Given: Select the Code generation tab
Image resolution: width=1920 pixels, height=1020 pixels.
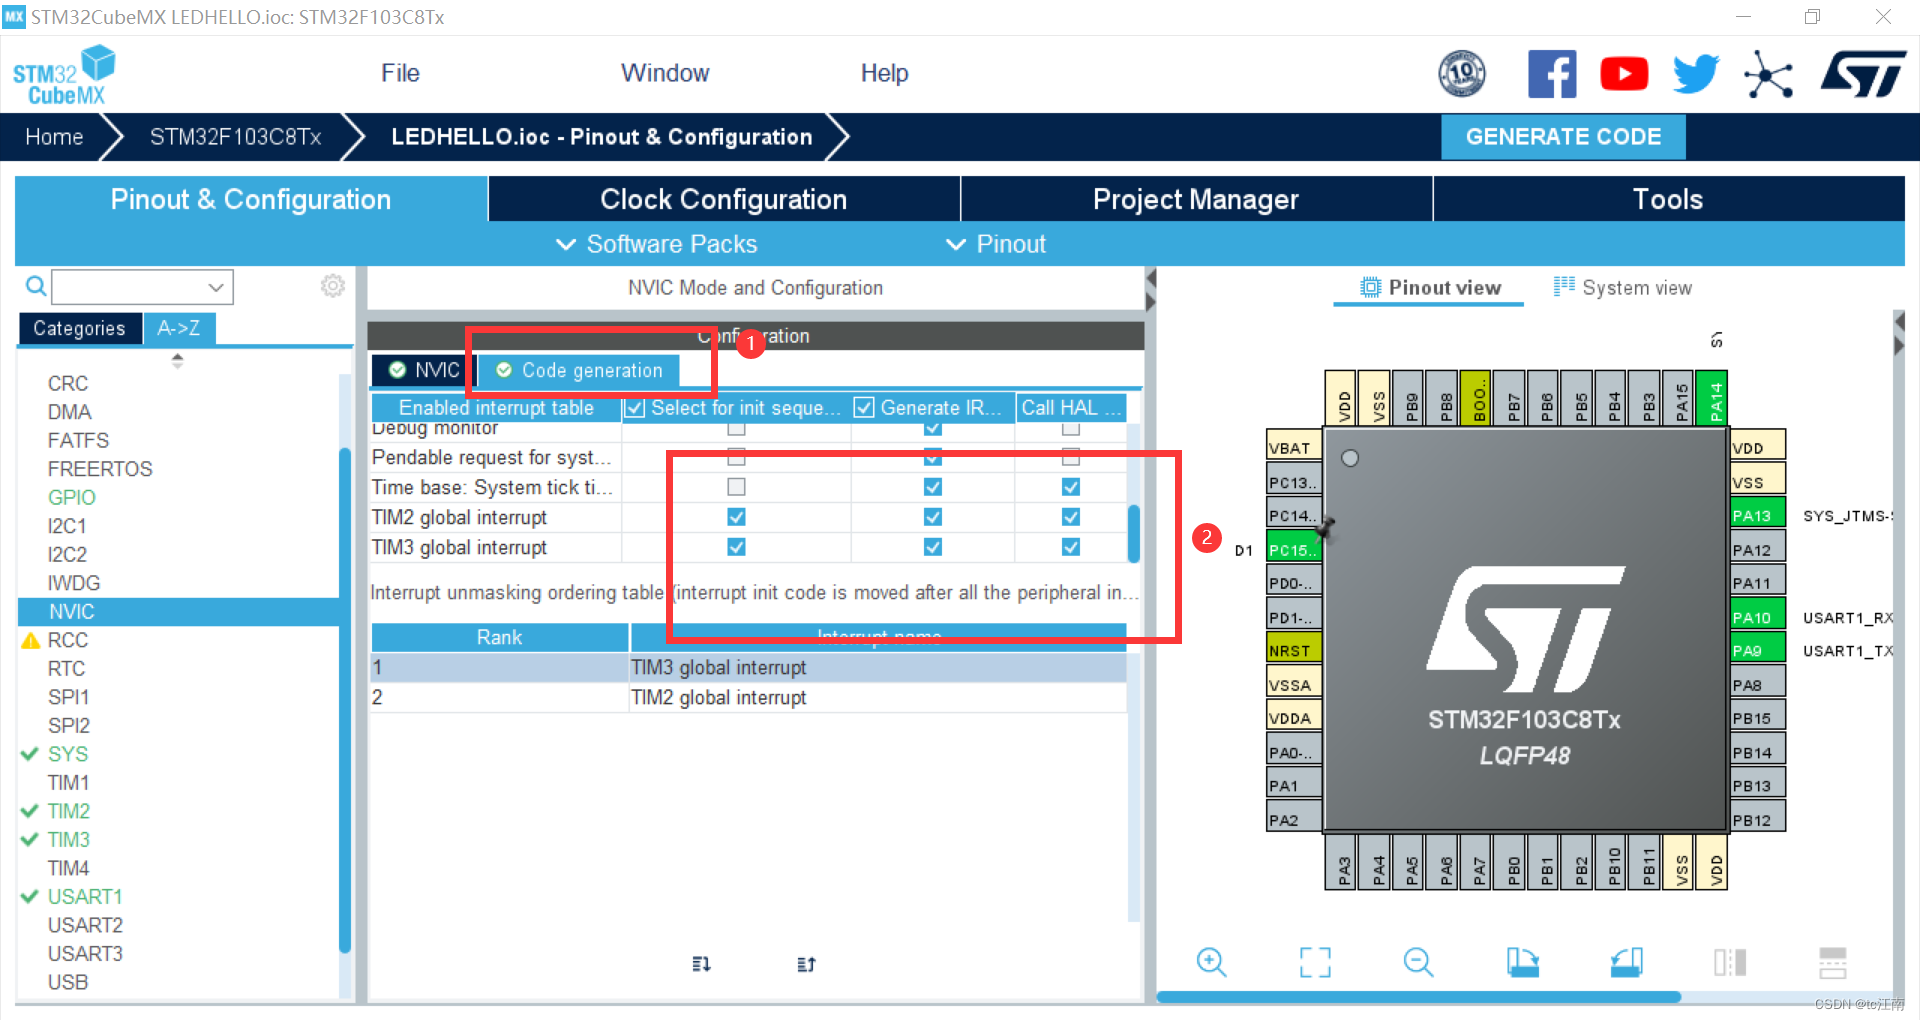Looking at the screenshot, I should (580, 370).
